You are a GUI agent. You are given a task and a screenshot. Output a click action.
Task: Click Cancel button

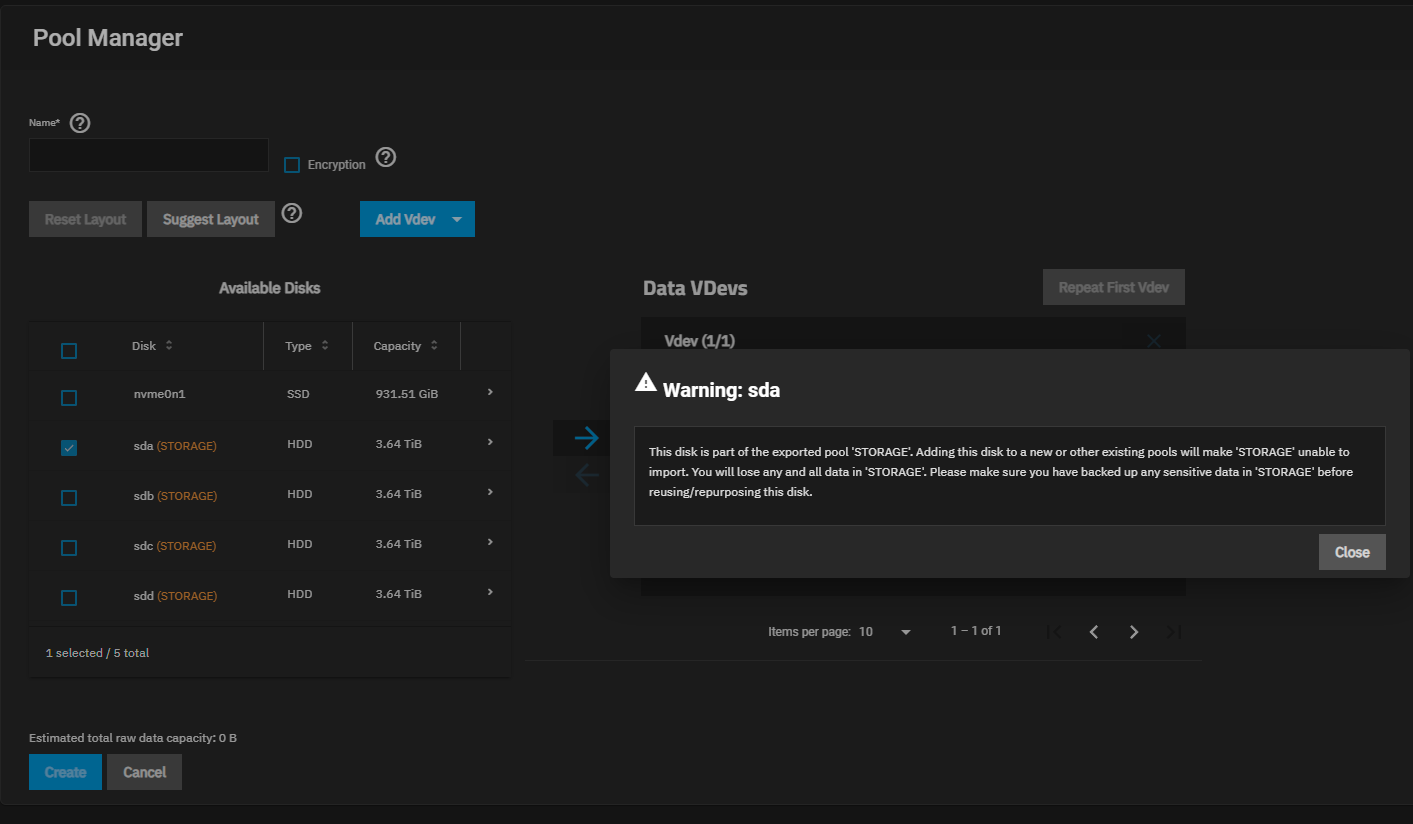(144, 772)
